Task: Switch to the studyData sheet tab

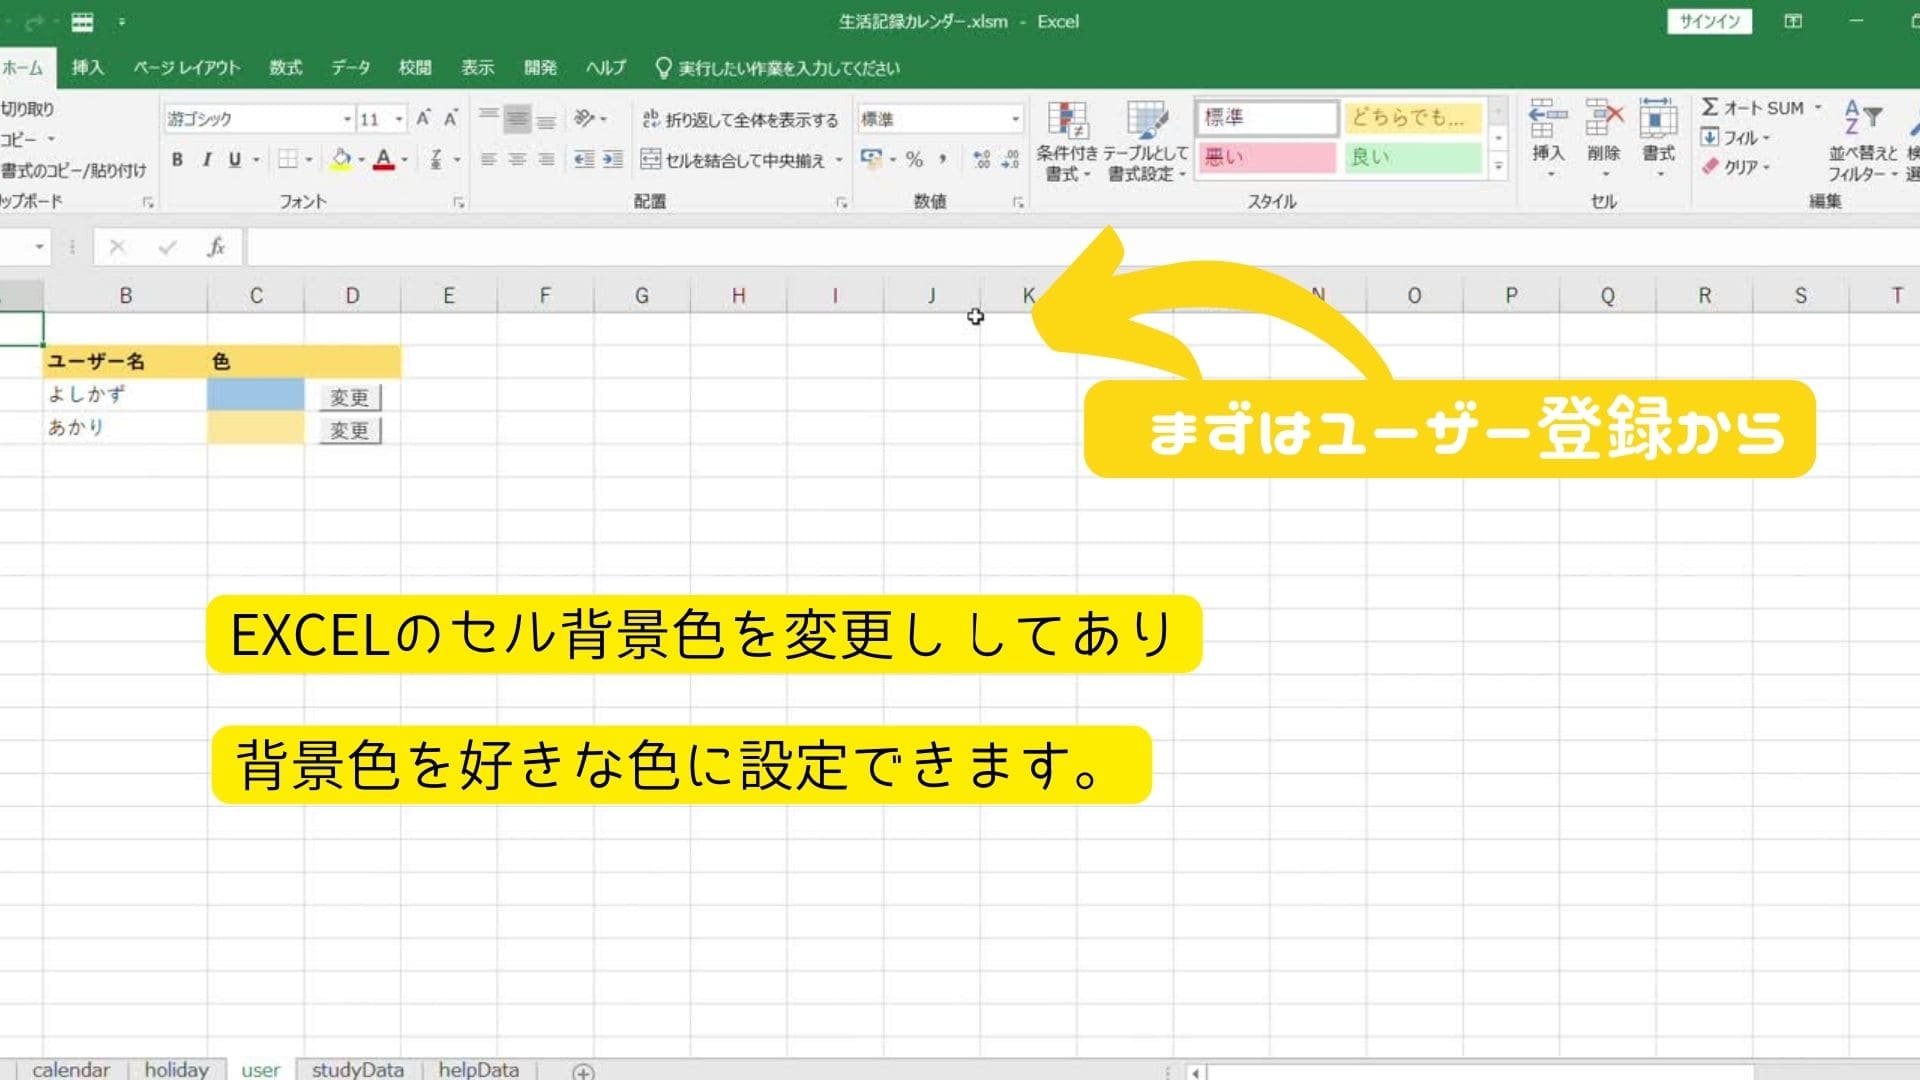Action: tap(358, 1069)
